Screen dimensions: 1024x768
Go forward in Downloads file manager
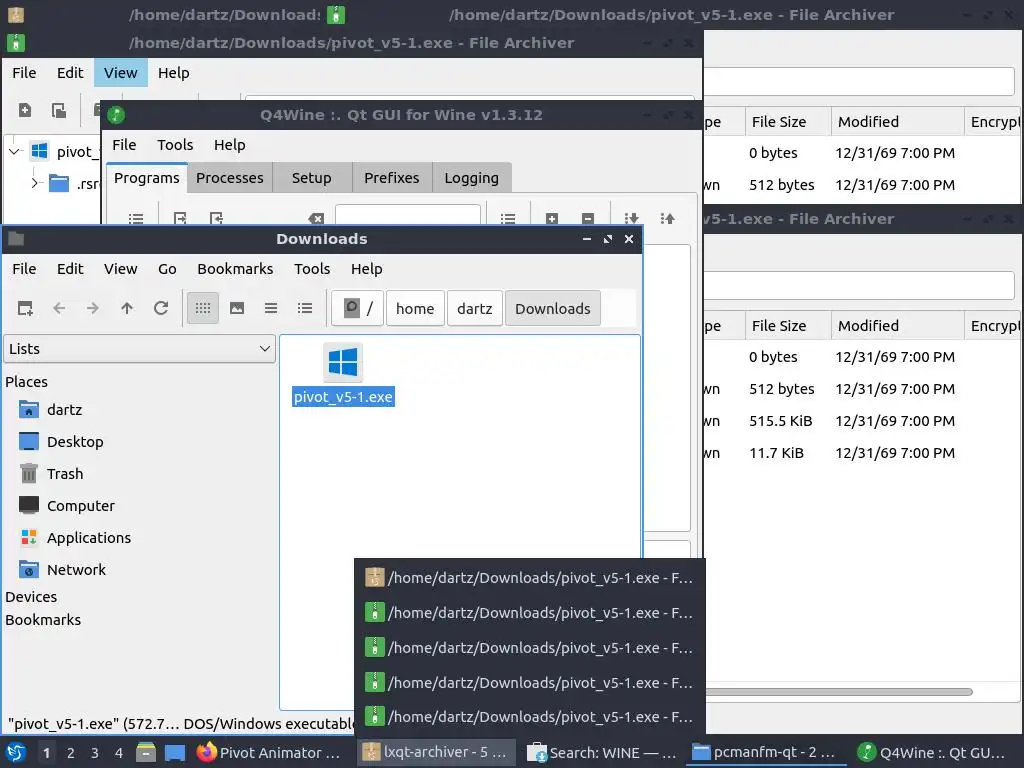[x=93, y=308]
